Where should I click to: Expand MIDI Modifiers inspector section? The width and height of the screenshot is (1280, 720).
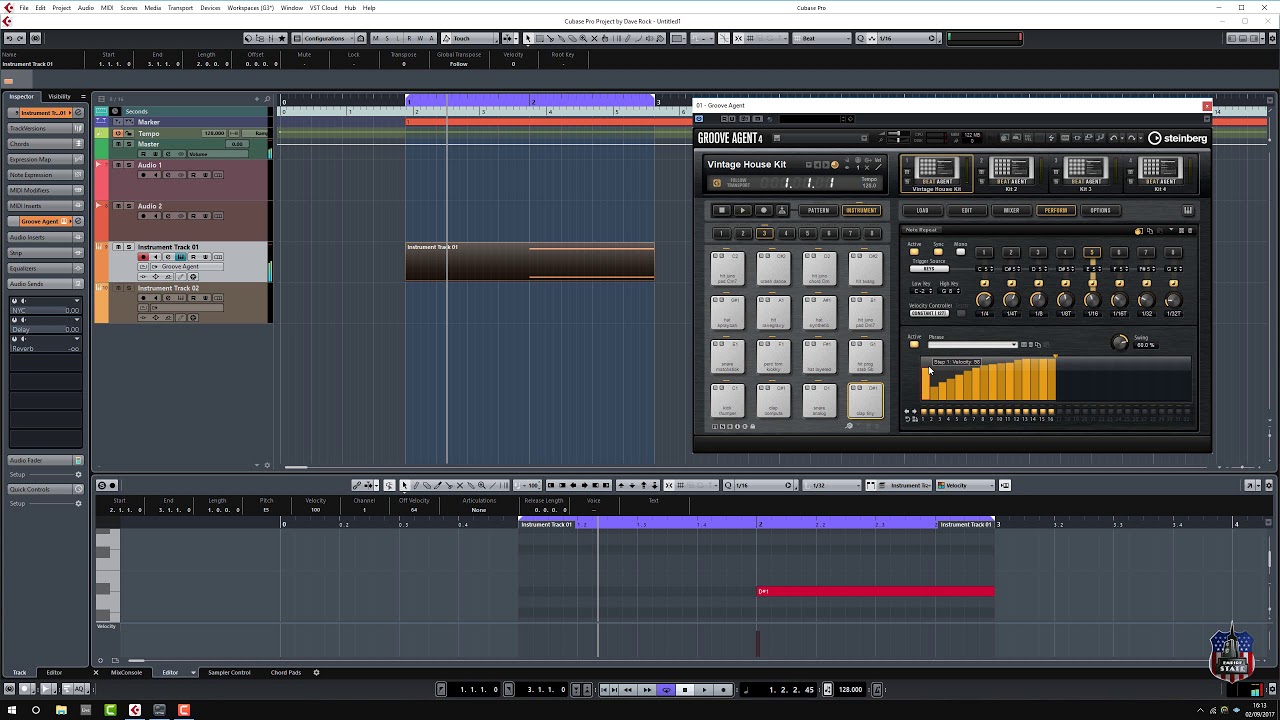coord(46,190)
